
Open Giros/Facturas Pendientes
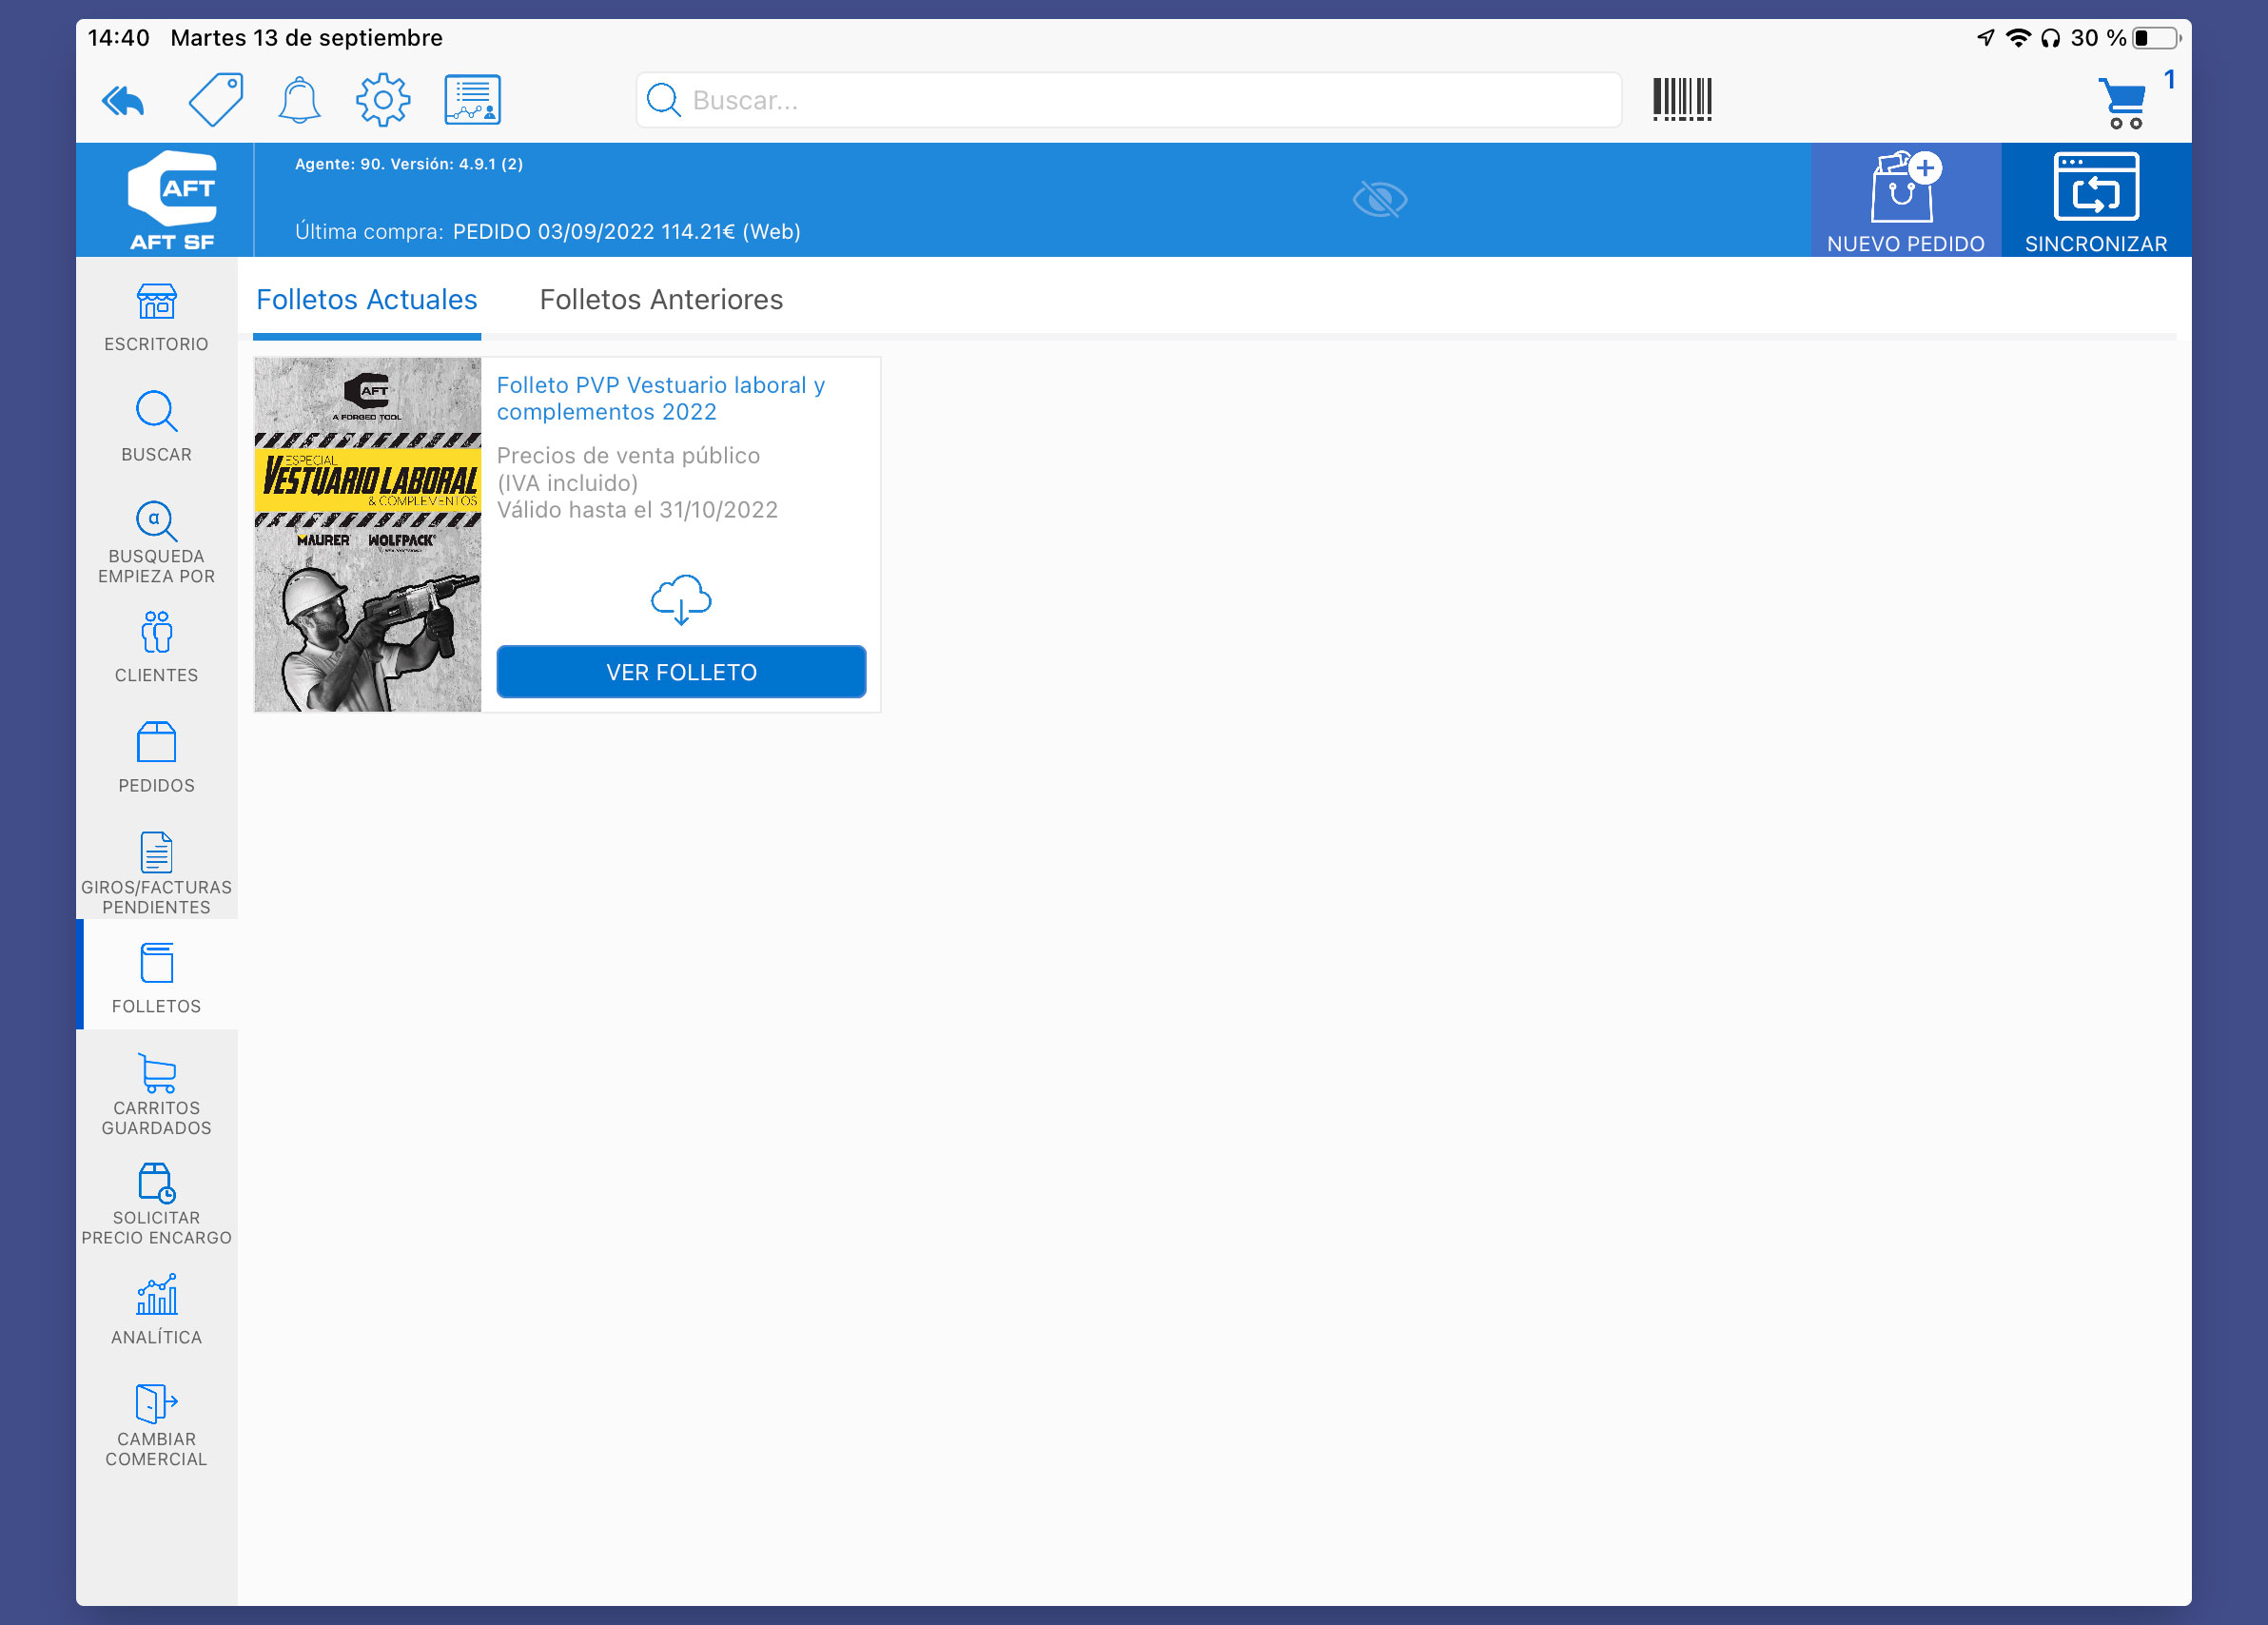click(x=157, y=872)
